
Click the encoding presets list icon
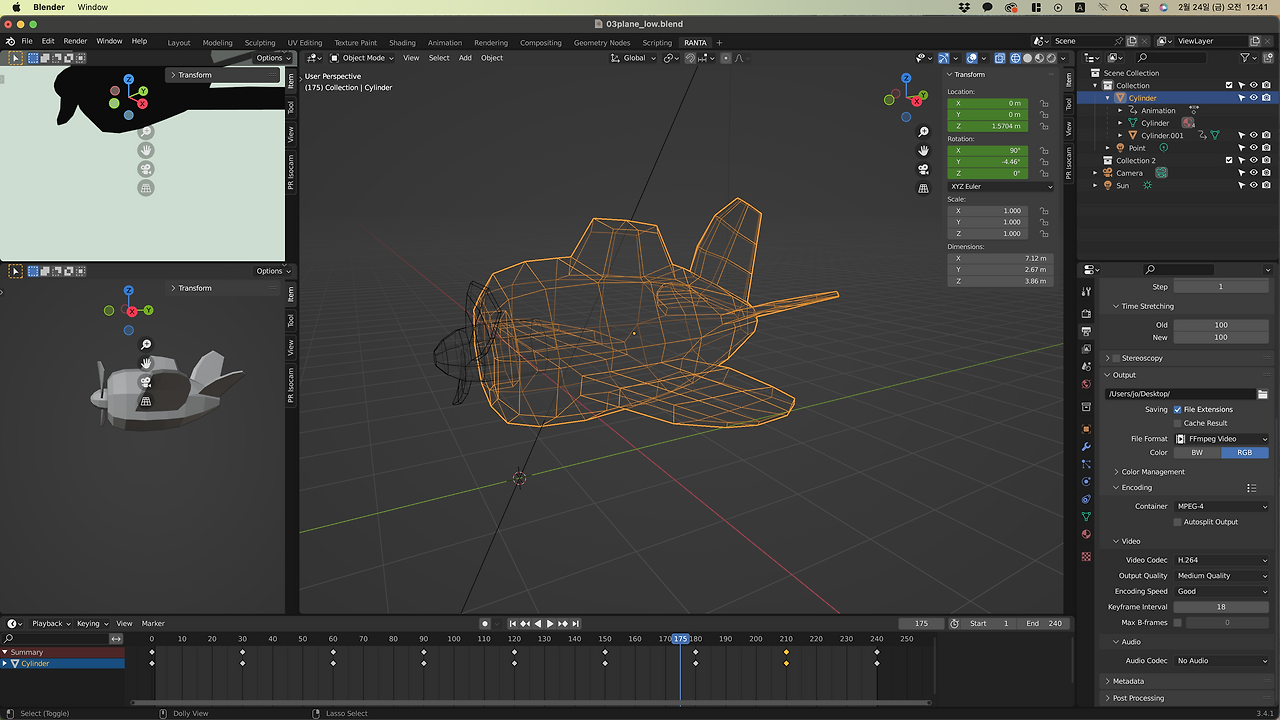(x=1251, y=488)
